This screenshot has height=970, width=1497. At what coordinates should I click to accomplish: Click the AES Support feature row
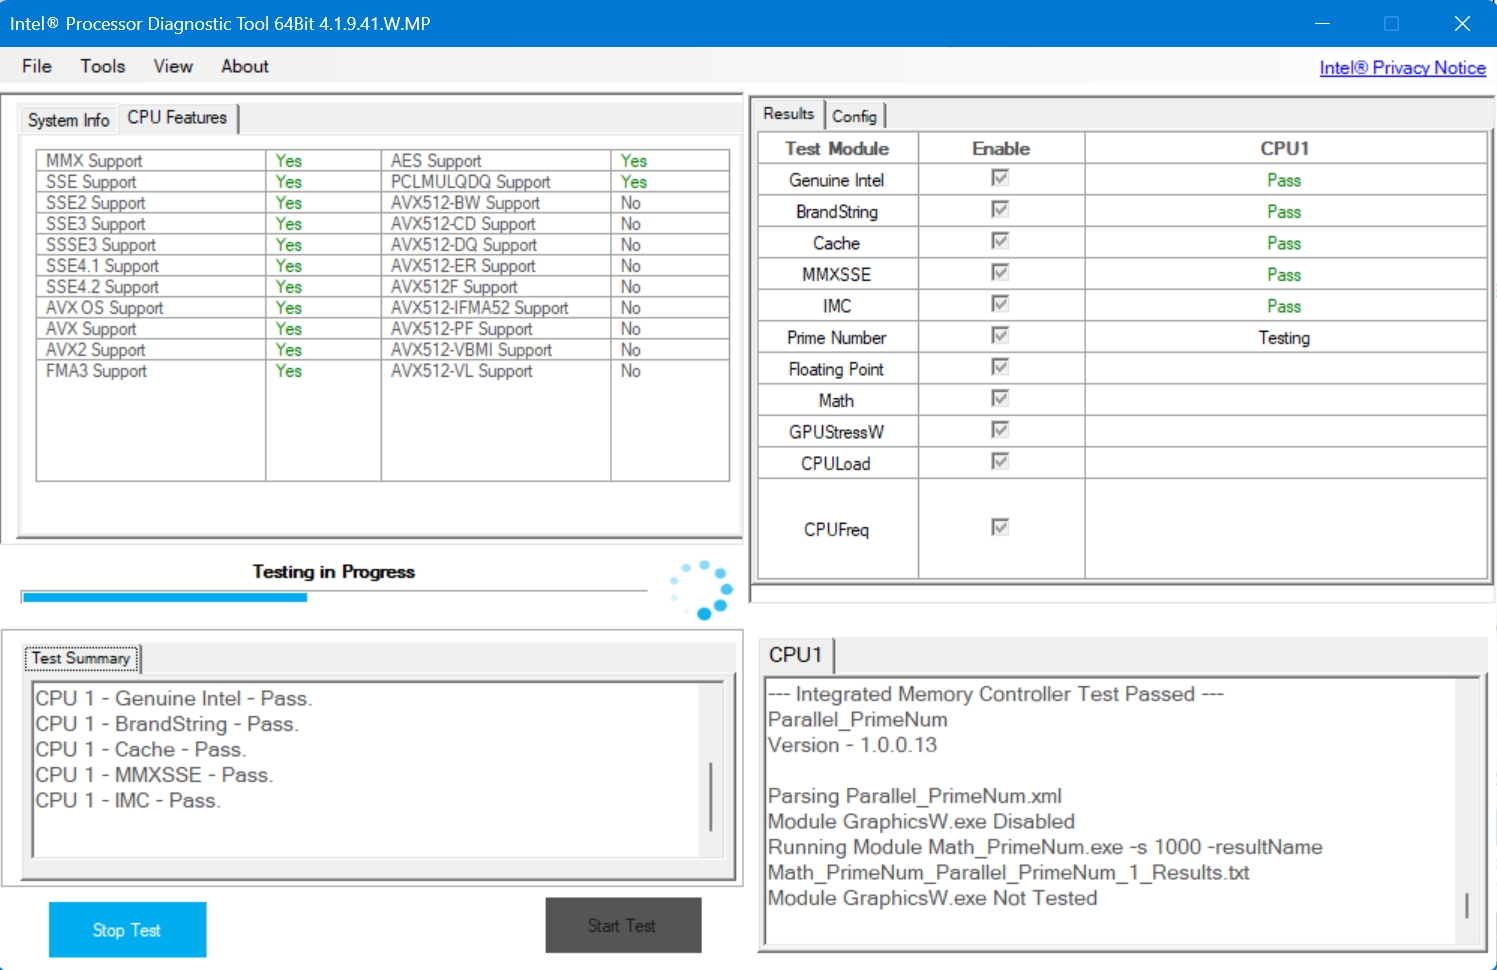(555, 161)
